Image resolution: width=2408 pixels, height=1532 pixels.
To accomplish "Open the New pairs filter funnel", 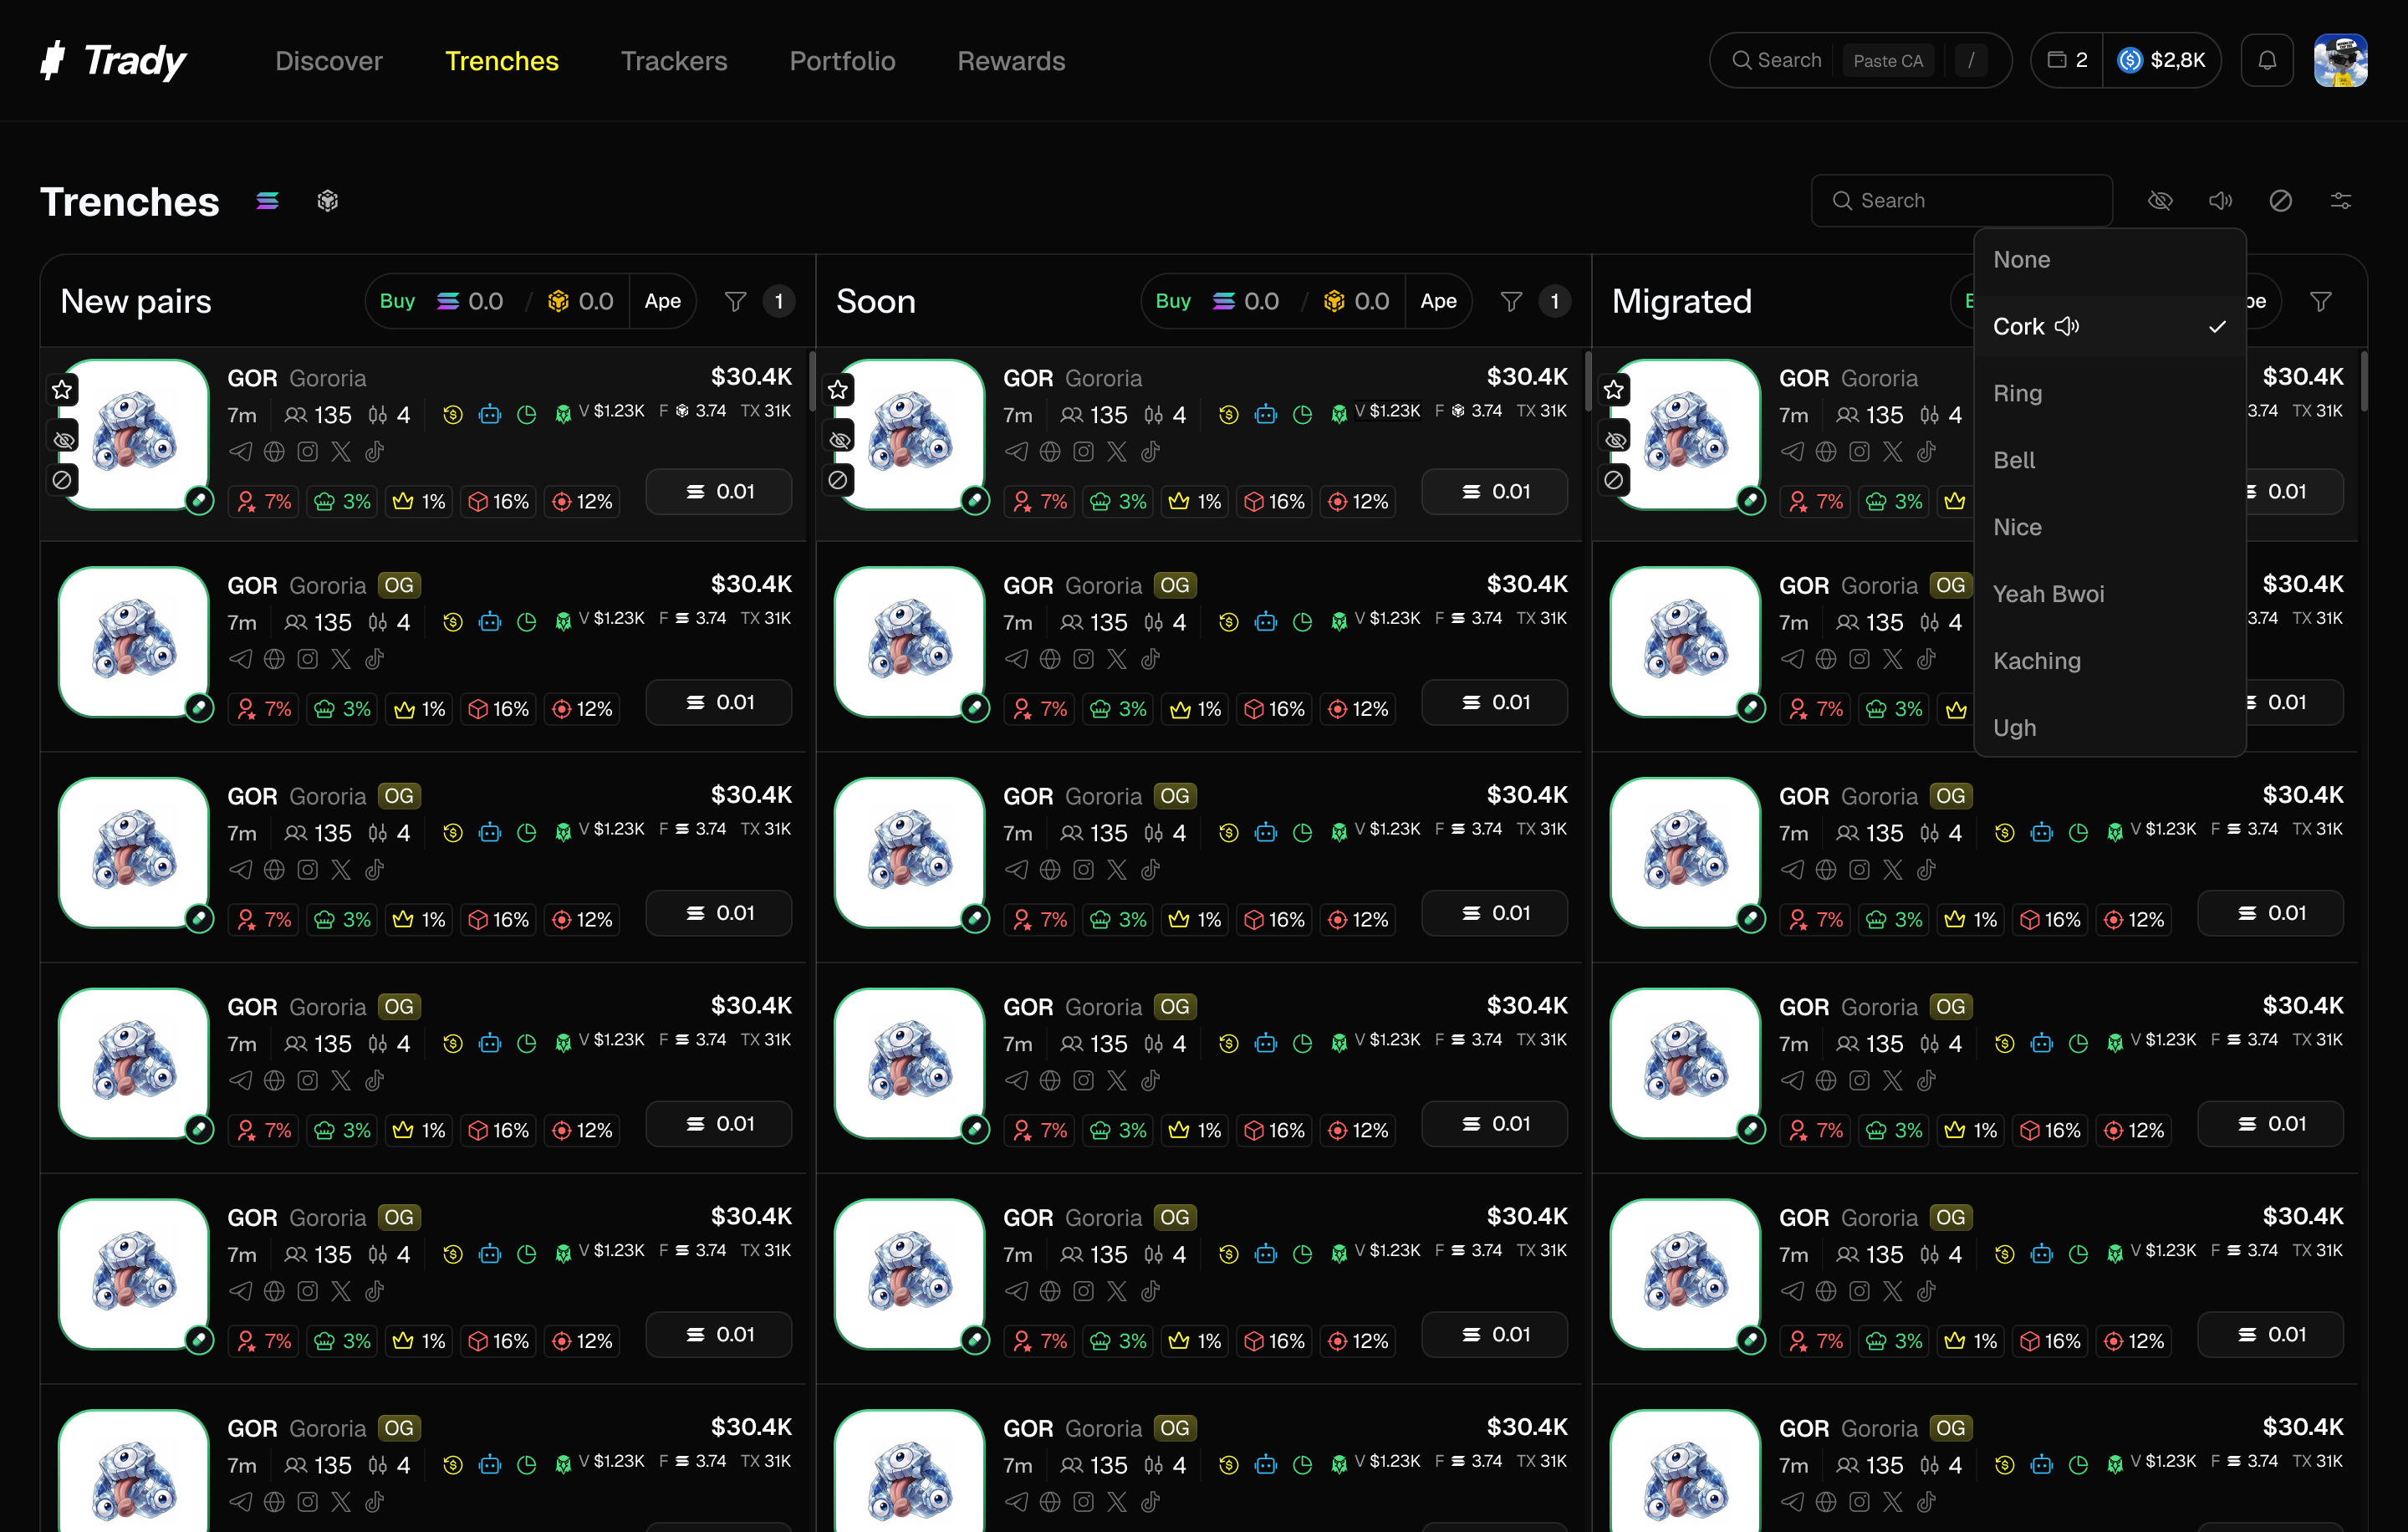I will click(x=735, y=301).
